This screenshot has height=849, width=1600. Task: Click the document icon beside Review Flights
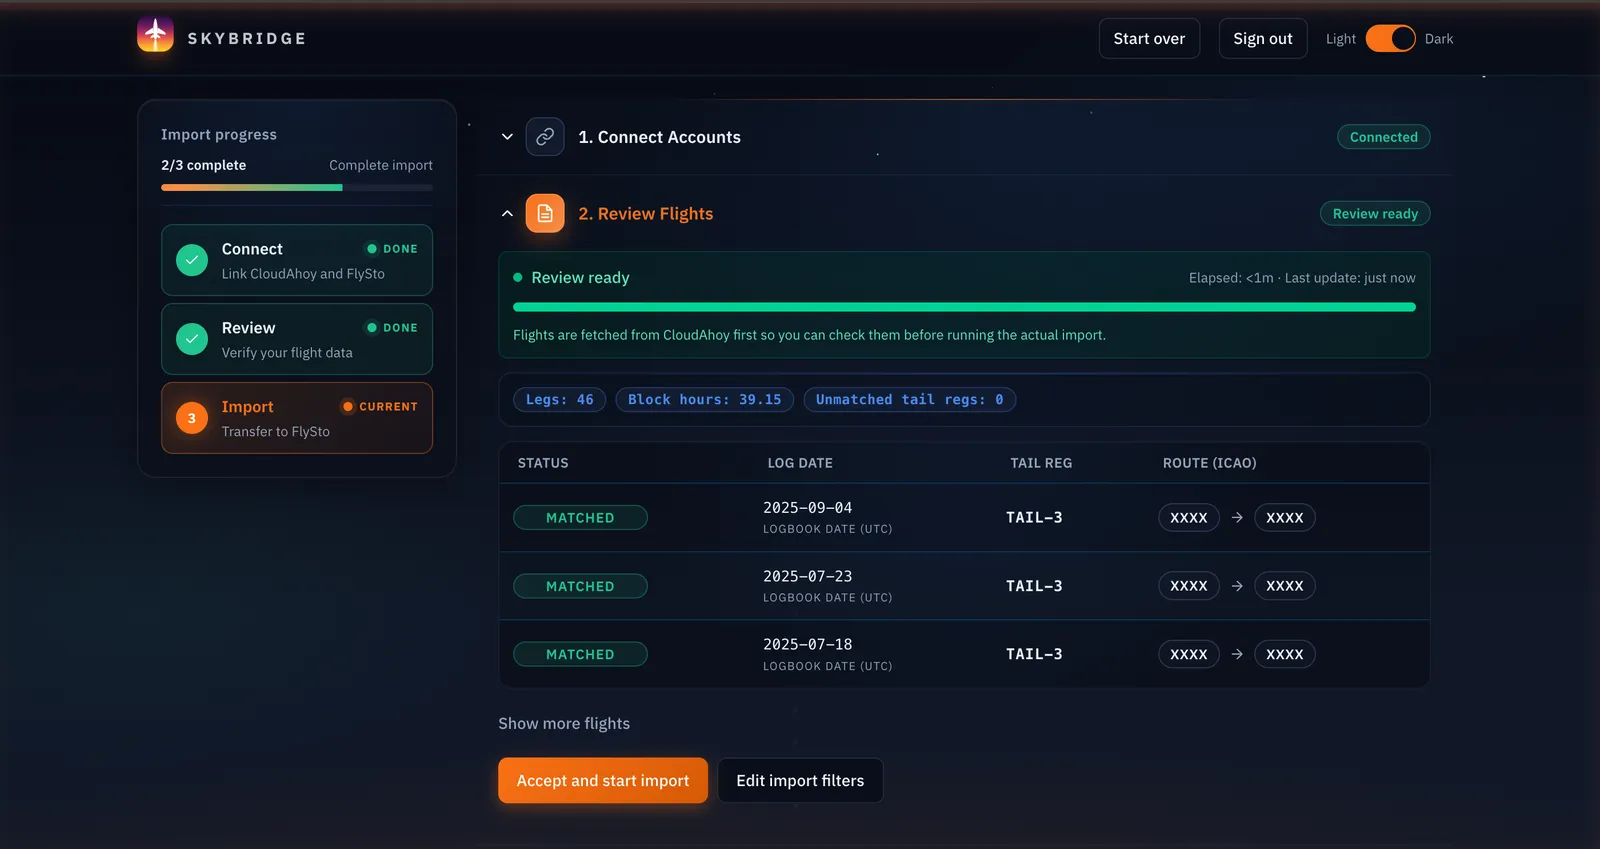click(545, 214)
